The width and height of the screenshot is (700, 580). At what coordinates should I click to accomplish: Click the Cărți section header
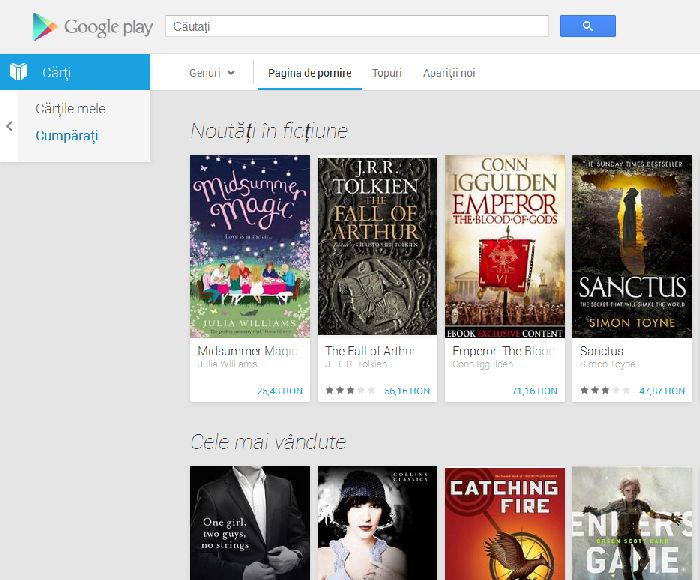pyautogui.click(x=75, y=72)
